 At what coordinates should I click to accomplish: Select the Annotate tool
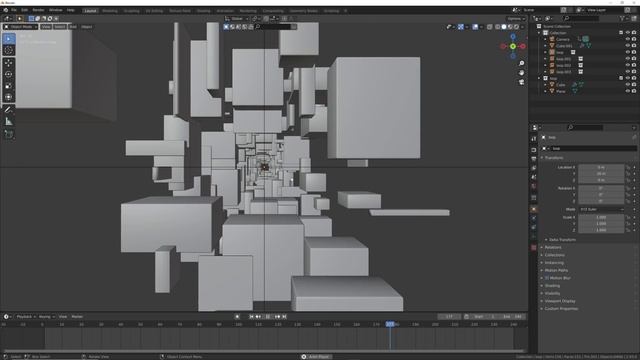(9, 110)
